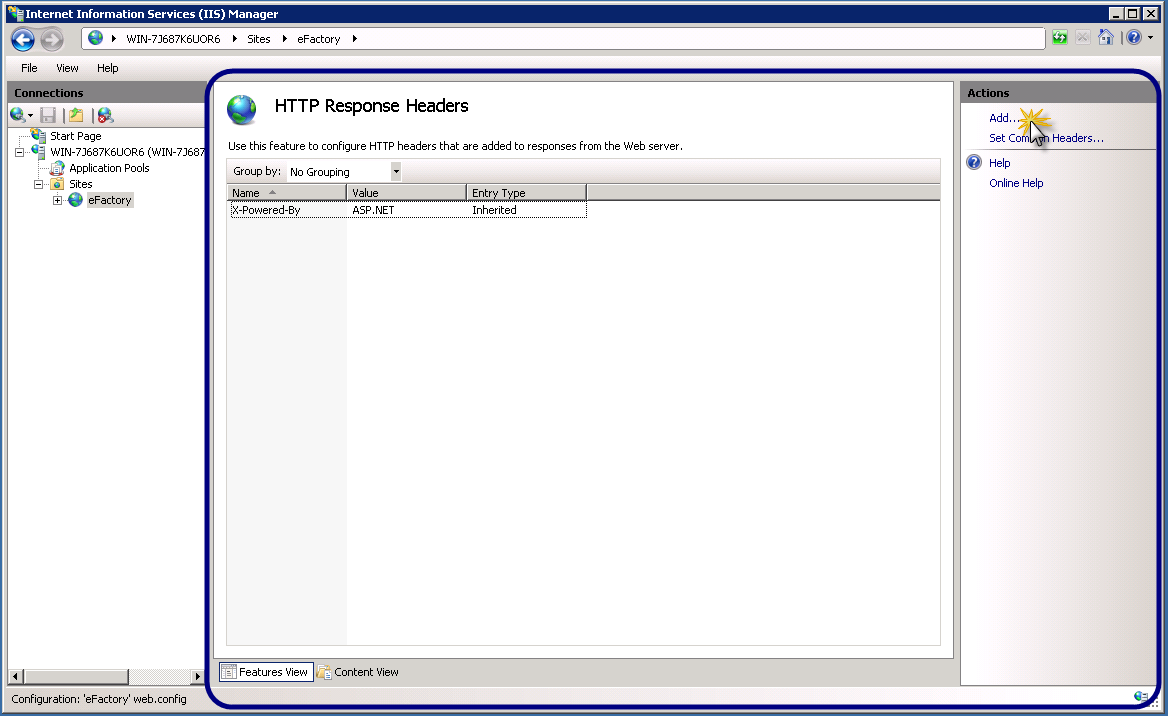Click the IIS Manager icon in the title bar
The width and height of the screenshot is (1168, 716).
(15, 13)
